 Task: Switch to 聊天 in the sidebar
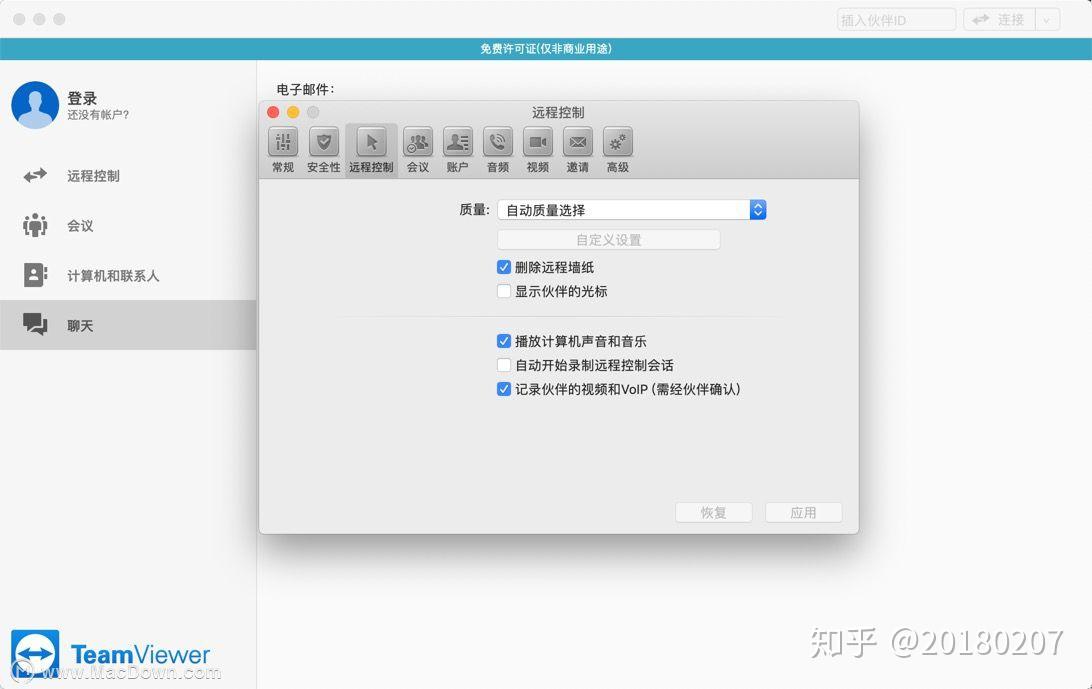[80, 325]
